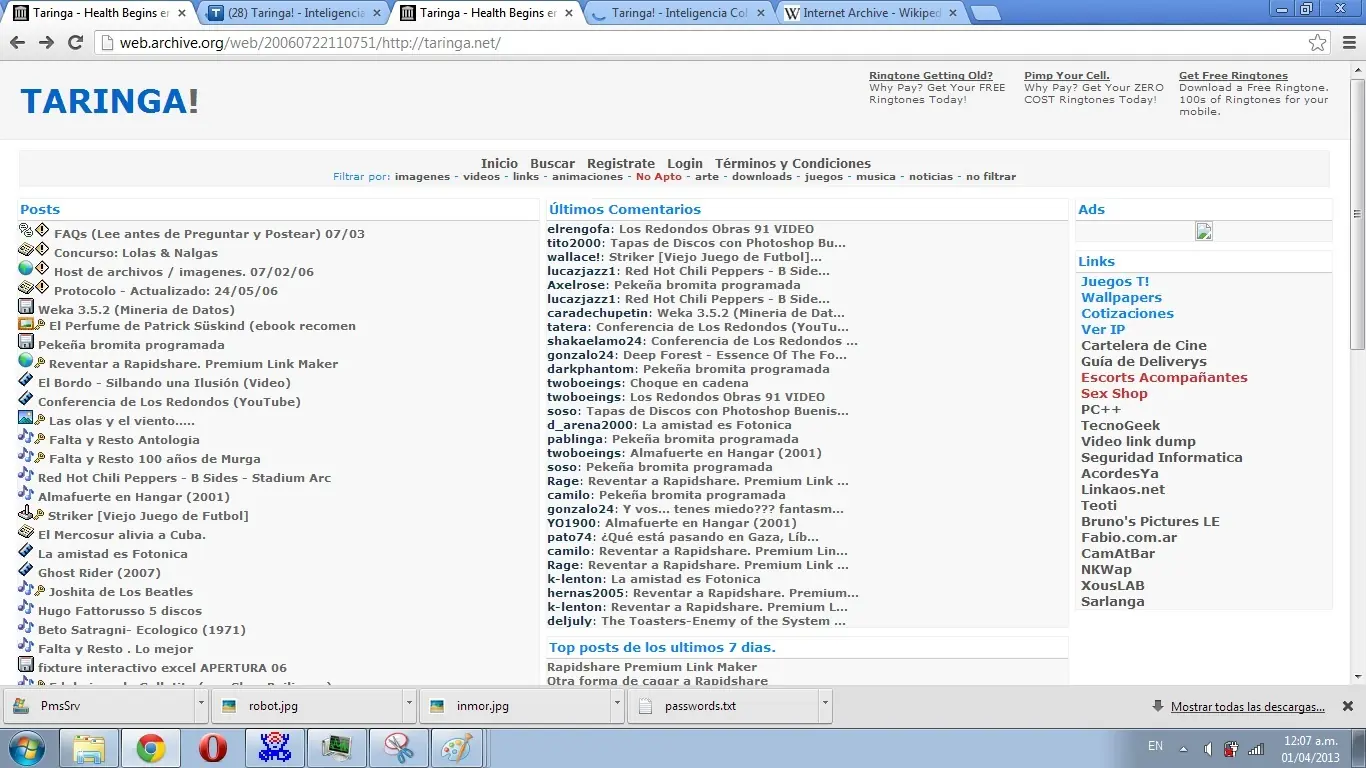Image resolution: width=1366 pixels, height=768 pixels.
Task: Click the broken ad image in Ads panel
Action: 1204,232
